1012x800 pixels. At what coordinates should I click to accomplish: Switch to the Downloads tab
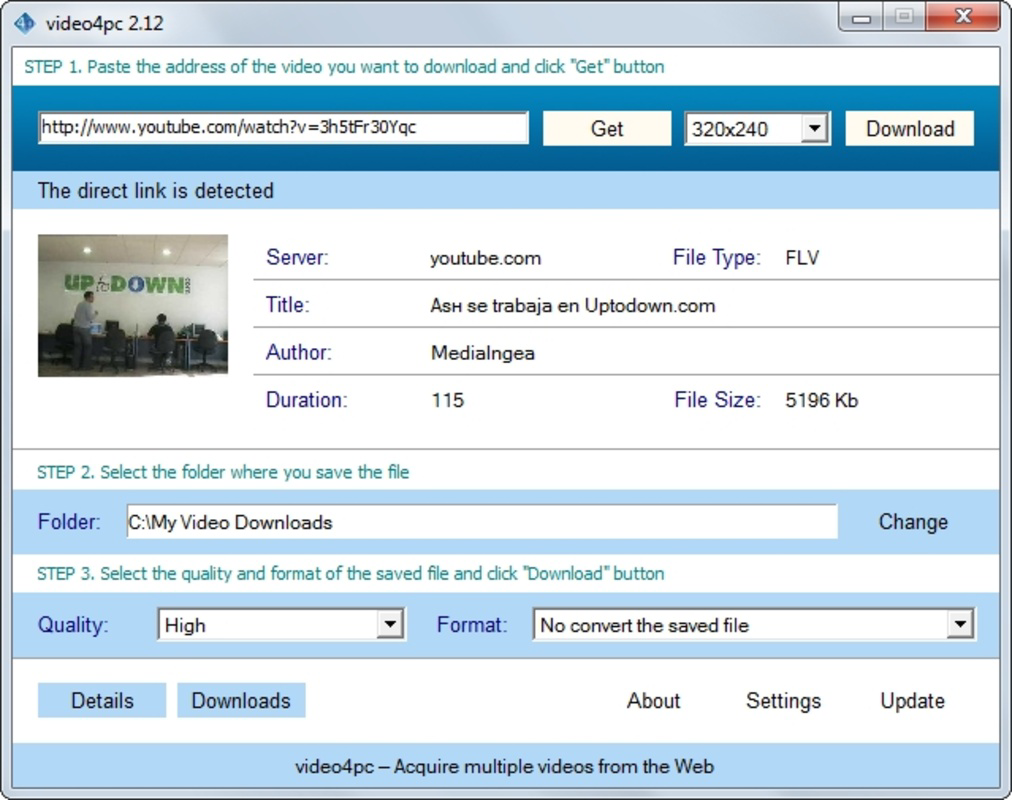(241, 701)
